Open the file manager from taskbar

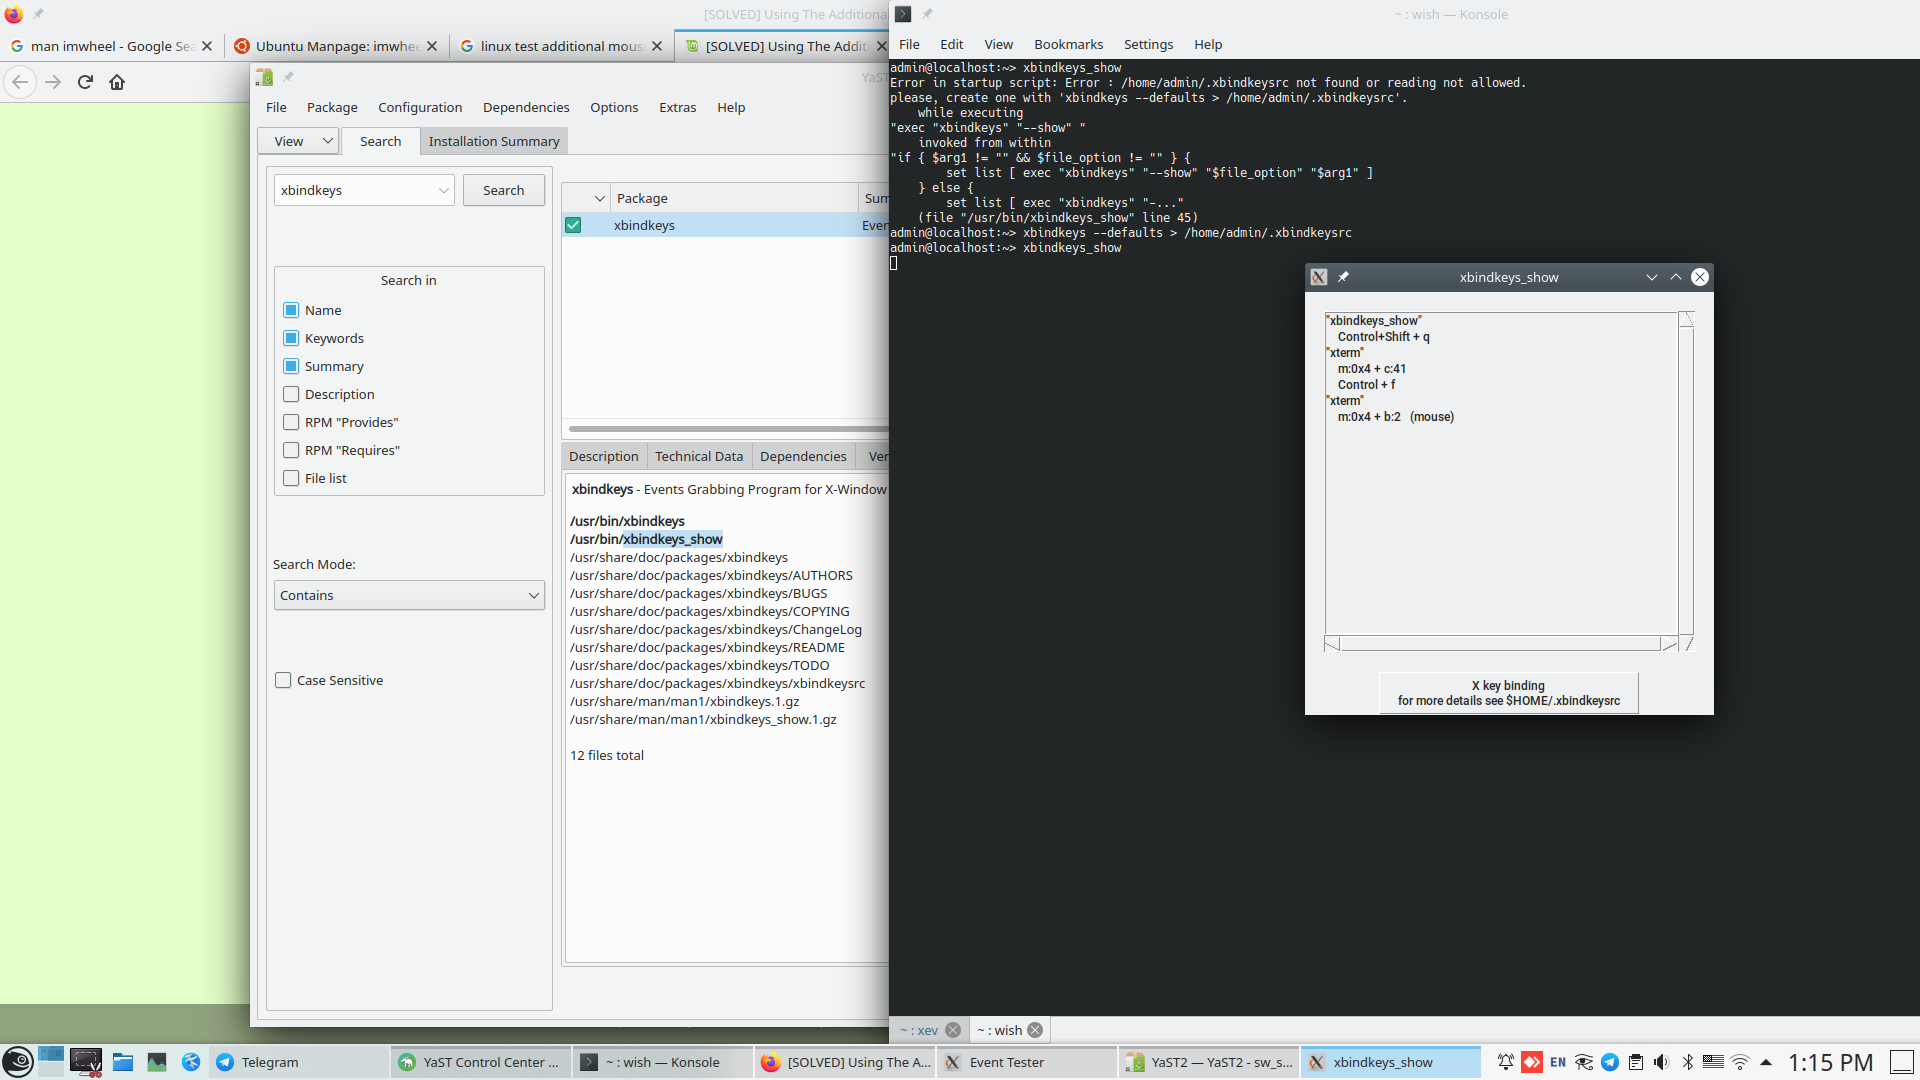pyautogui.click(x=123, y=1062)
